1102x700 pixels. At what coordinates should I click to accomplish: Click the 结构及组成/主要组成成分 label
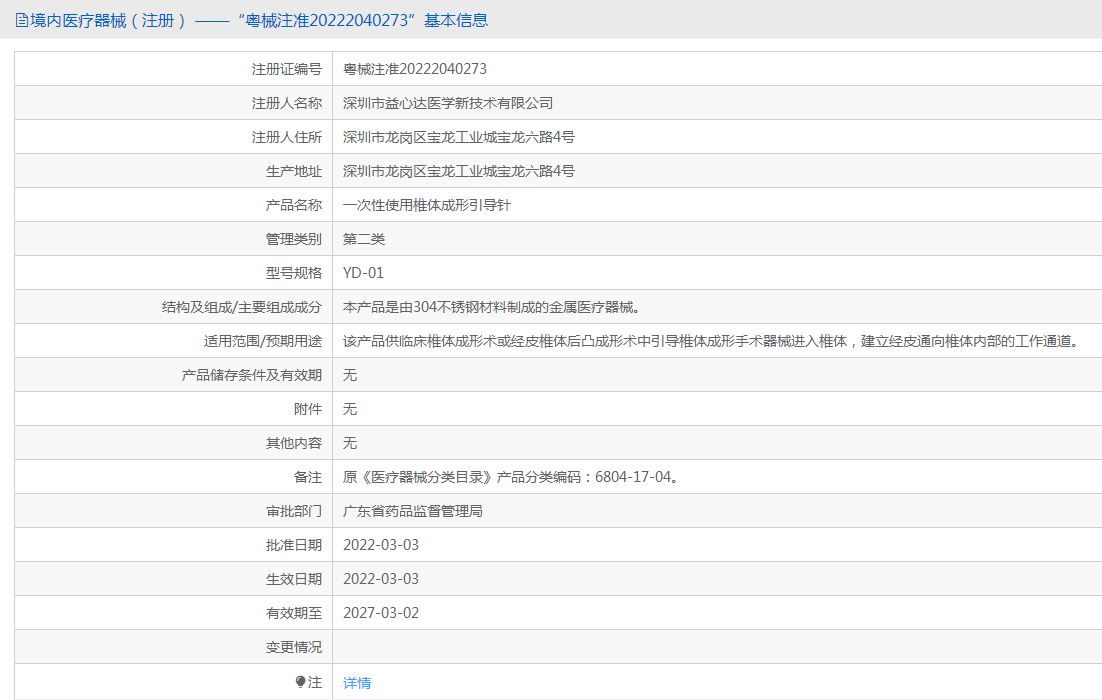tap(242, 307)
